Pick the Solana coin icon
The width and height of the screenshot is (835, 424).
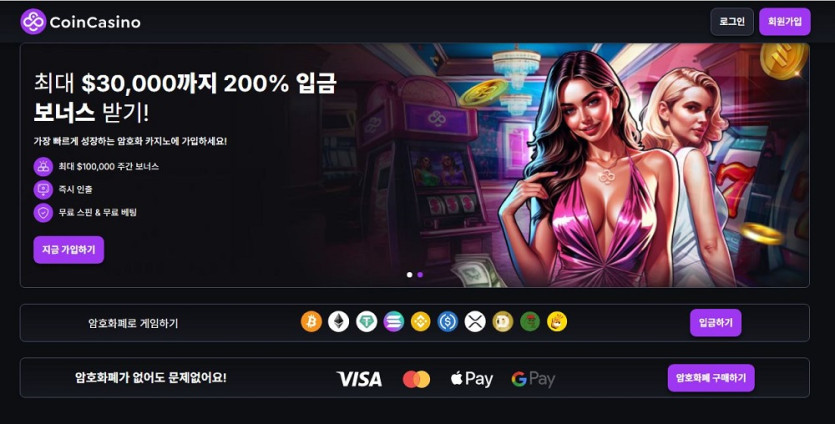point(394,322)
